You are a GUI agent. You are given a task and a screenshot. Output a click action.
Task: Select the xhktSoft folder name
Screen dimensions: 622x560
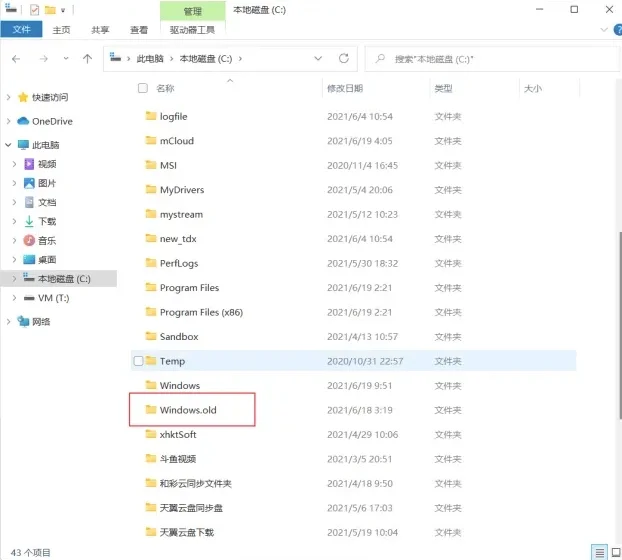178,435
